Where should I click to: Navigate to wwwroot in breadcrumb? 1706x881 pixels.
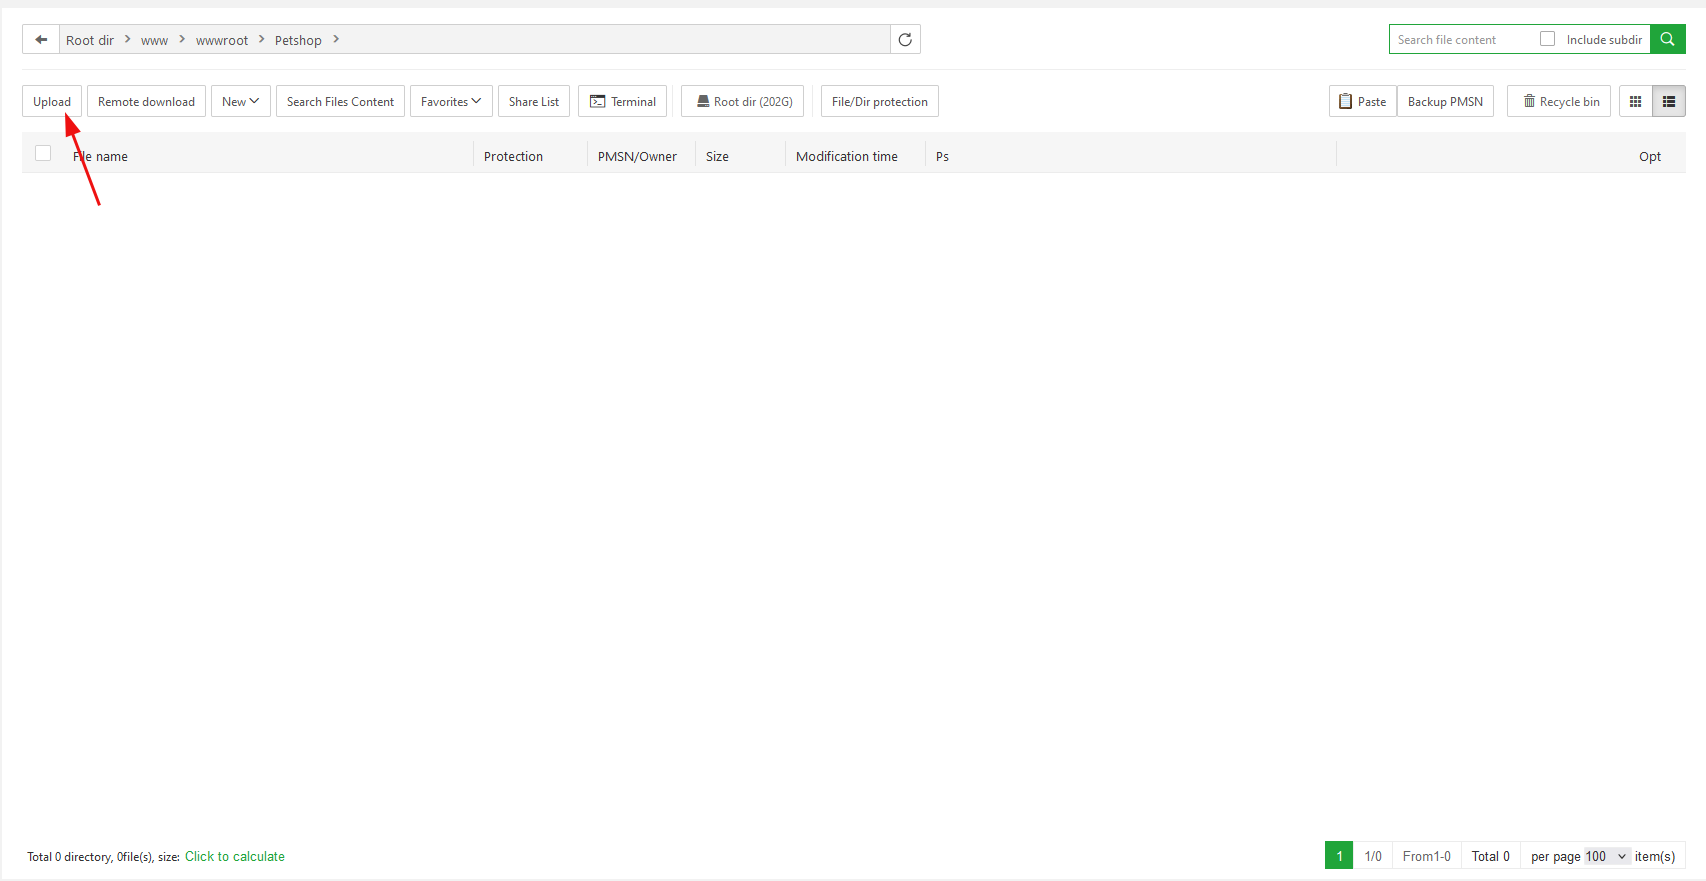[221, 41]
